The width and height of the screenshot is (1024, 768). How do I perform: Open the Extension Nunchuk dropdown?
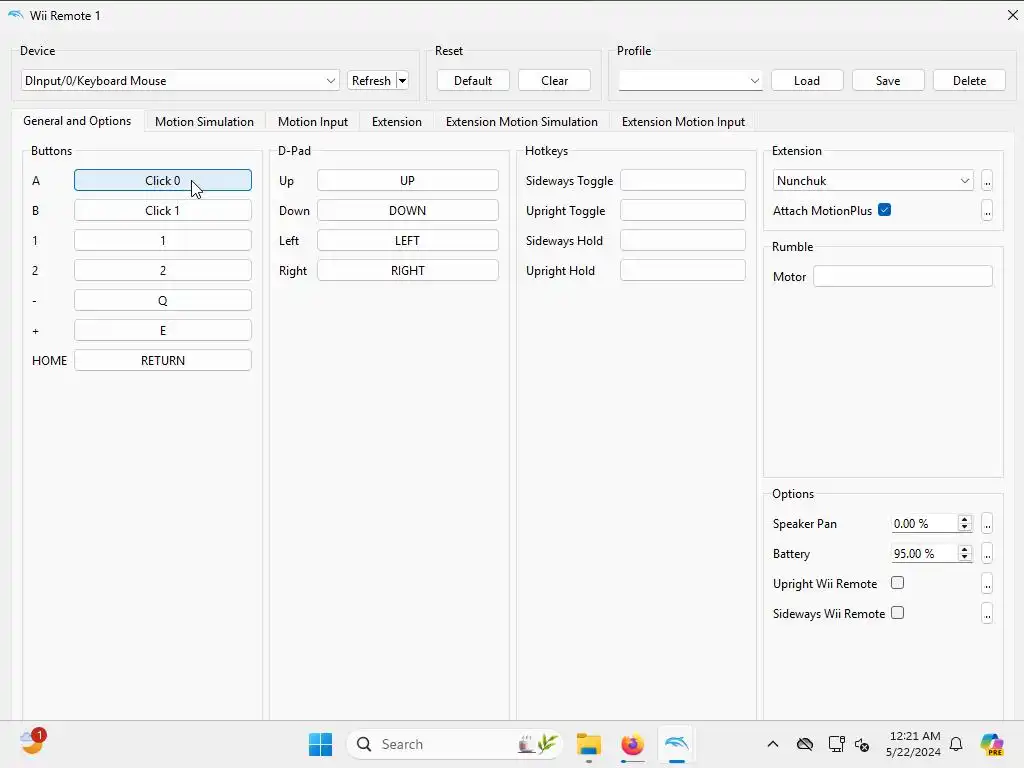[x=872, y=181]
